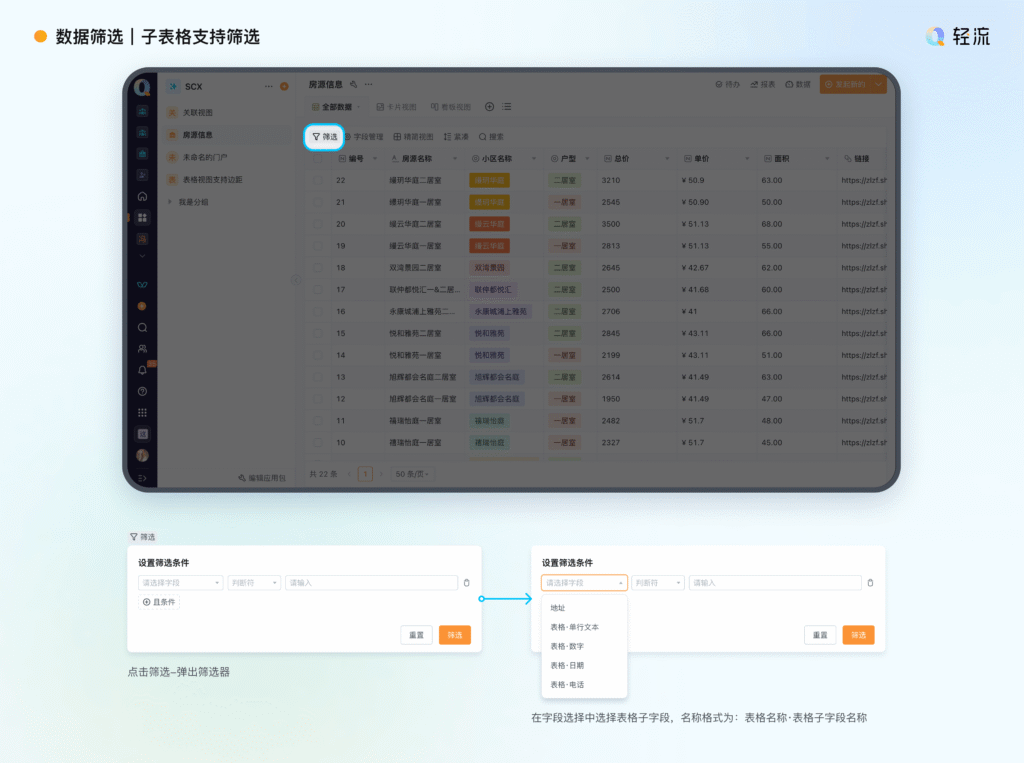Open 报表 reports in the top bar
The width and height of the screenshot is (1024, 763).
point(763,85)
